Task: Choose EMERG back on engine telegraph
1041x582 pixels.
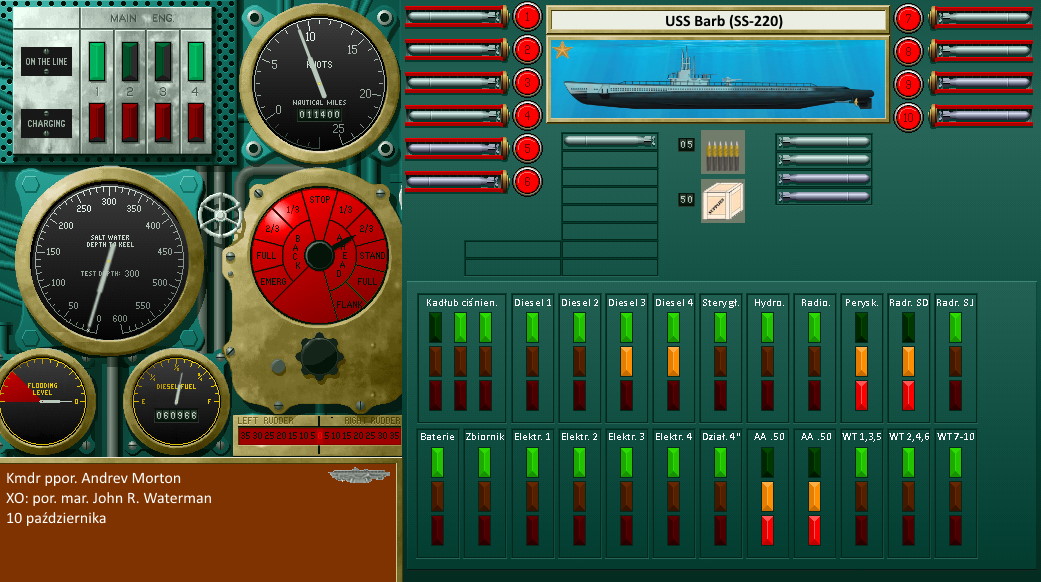Action: 270,284
